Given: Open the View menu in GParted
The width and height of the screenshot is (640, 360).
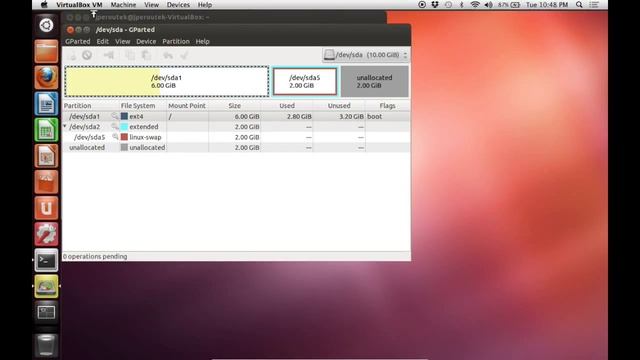Looking at the screenshot, I should click(122, 41).
